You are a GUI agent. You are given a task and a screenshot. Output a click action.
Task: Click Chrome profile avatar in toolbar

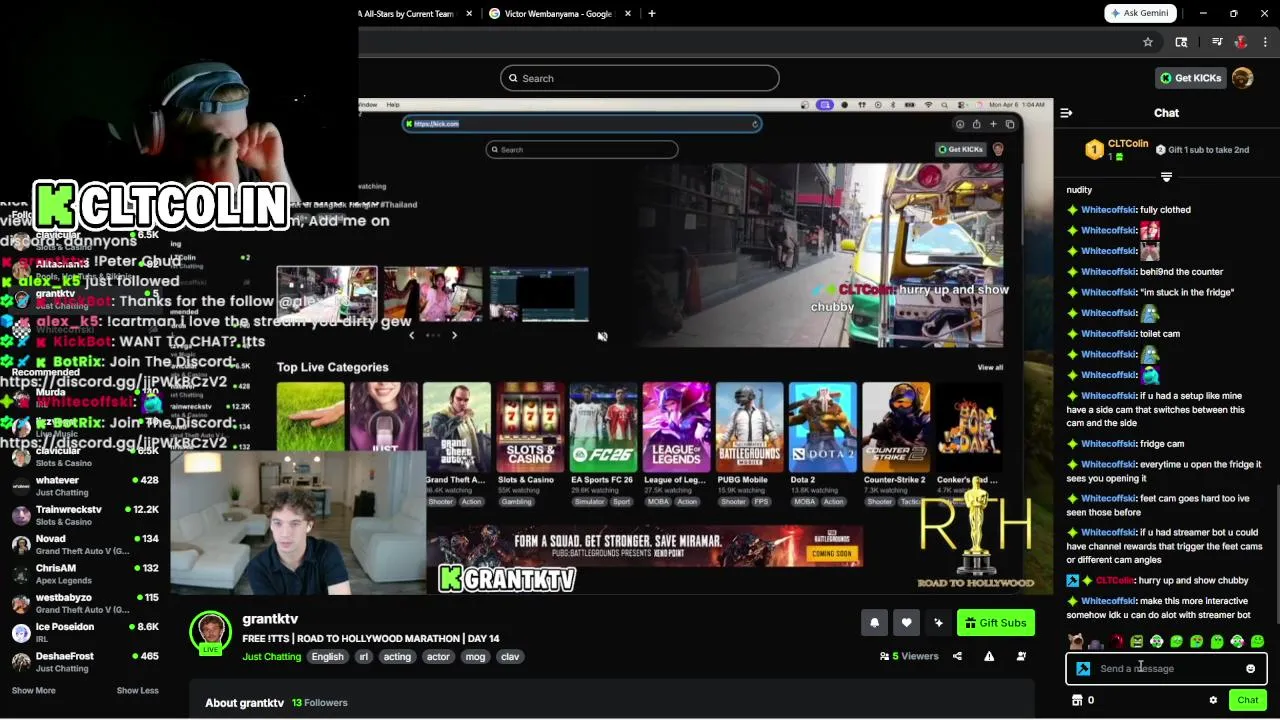pyautogui.click(x=1241, y=42)
